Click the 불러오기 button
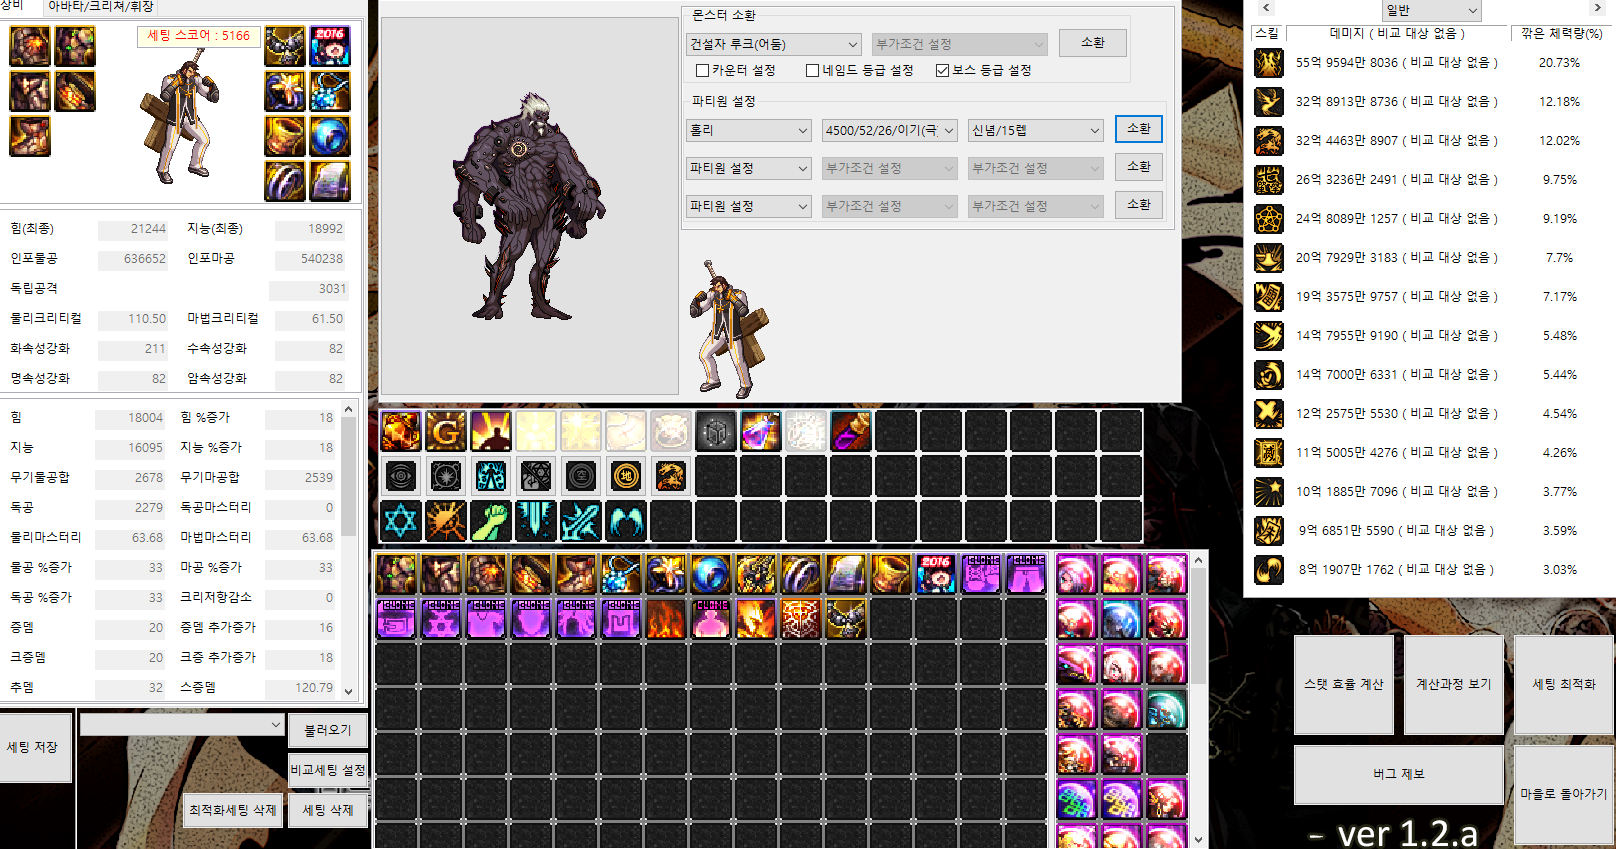Screen dimensions: 1616x849 (328, 730)
